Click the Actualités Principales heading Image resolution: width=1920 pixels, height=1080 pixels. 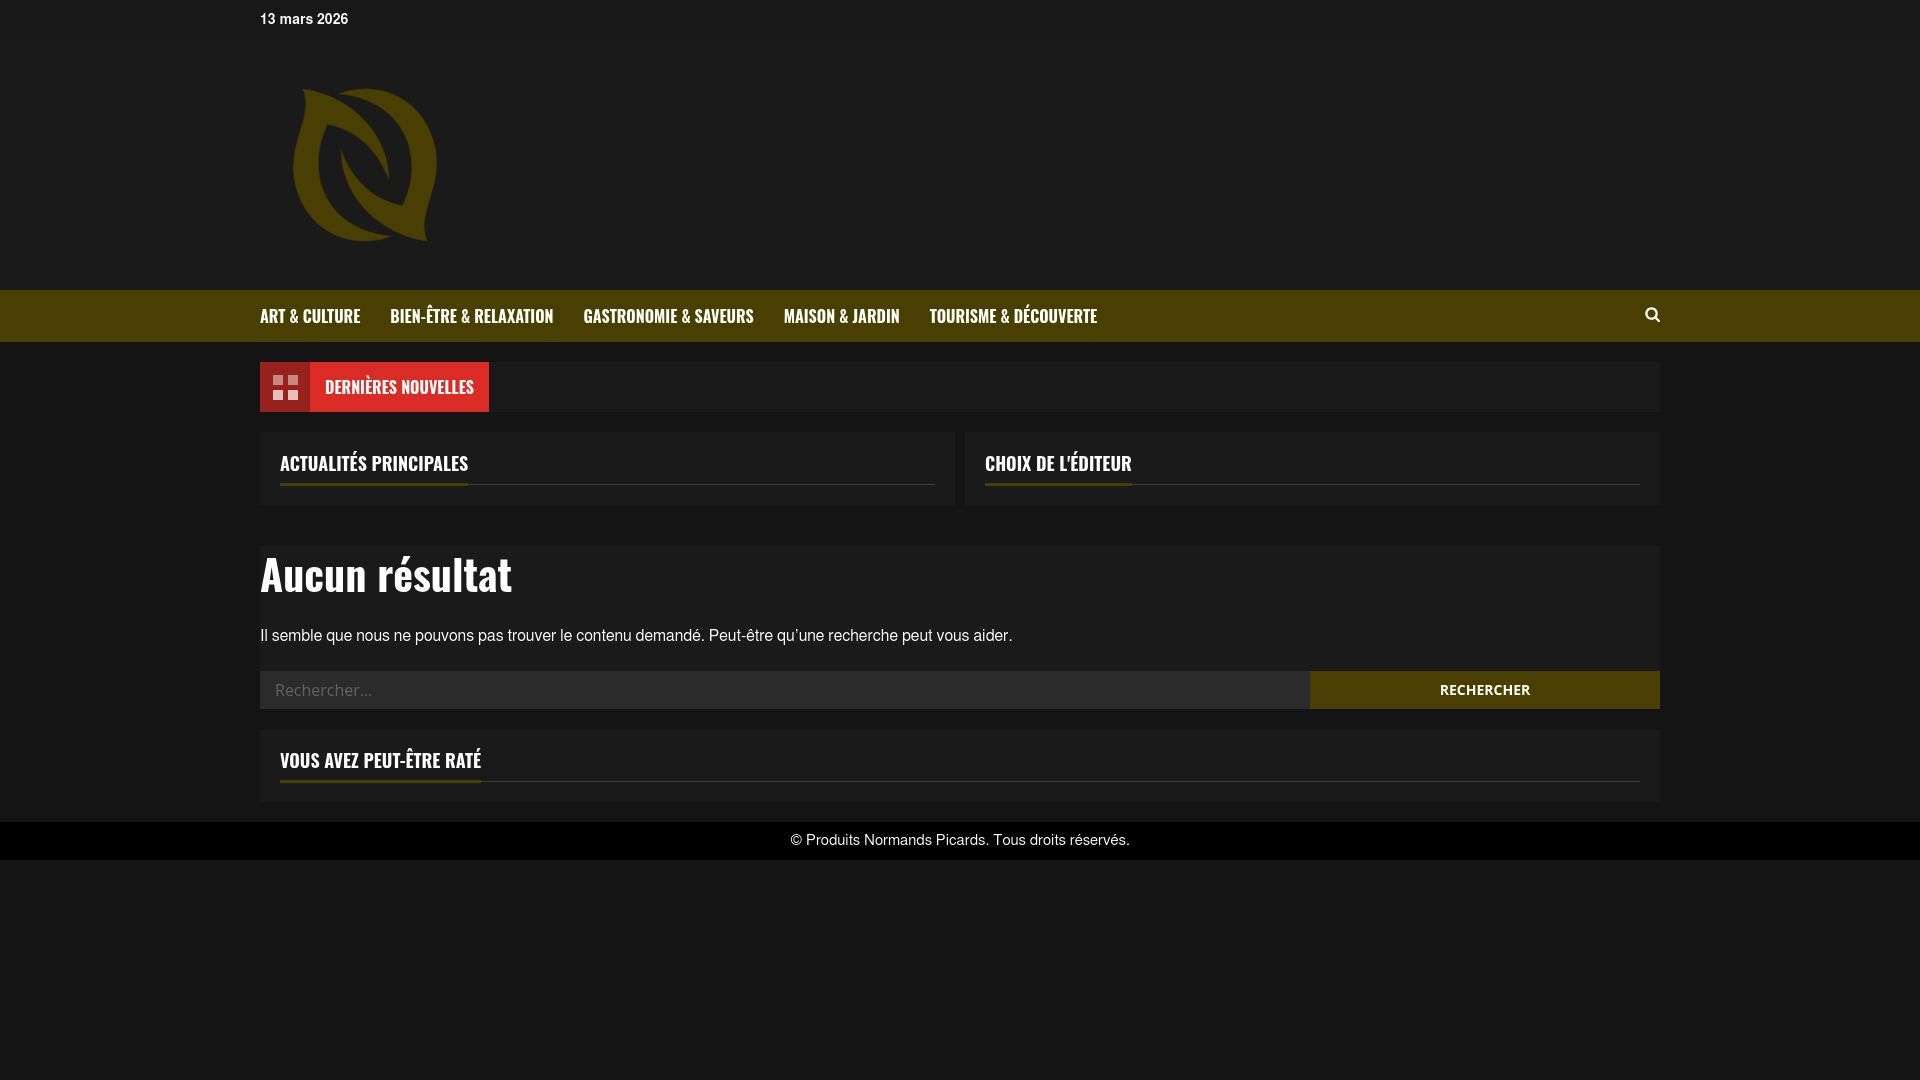[x=374, y=463]
